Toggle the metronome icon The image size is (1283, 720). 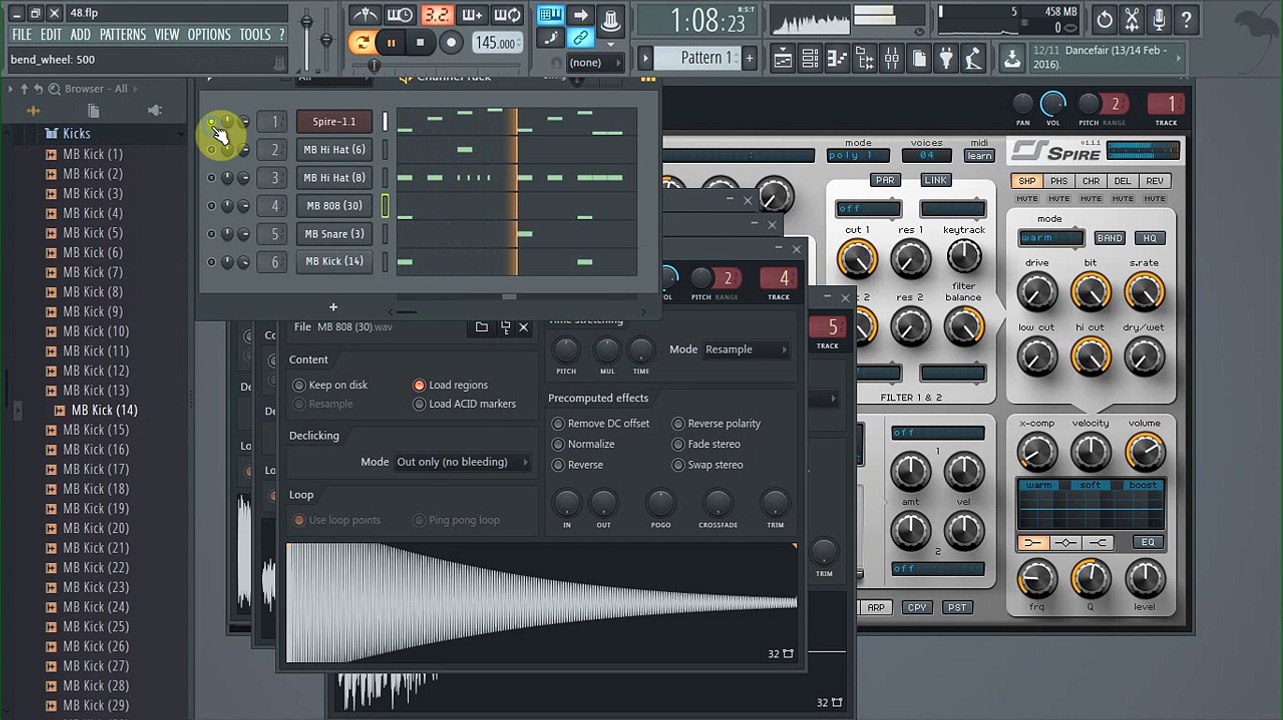pos(365,15)
